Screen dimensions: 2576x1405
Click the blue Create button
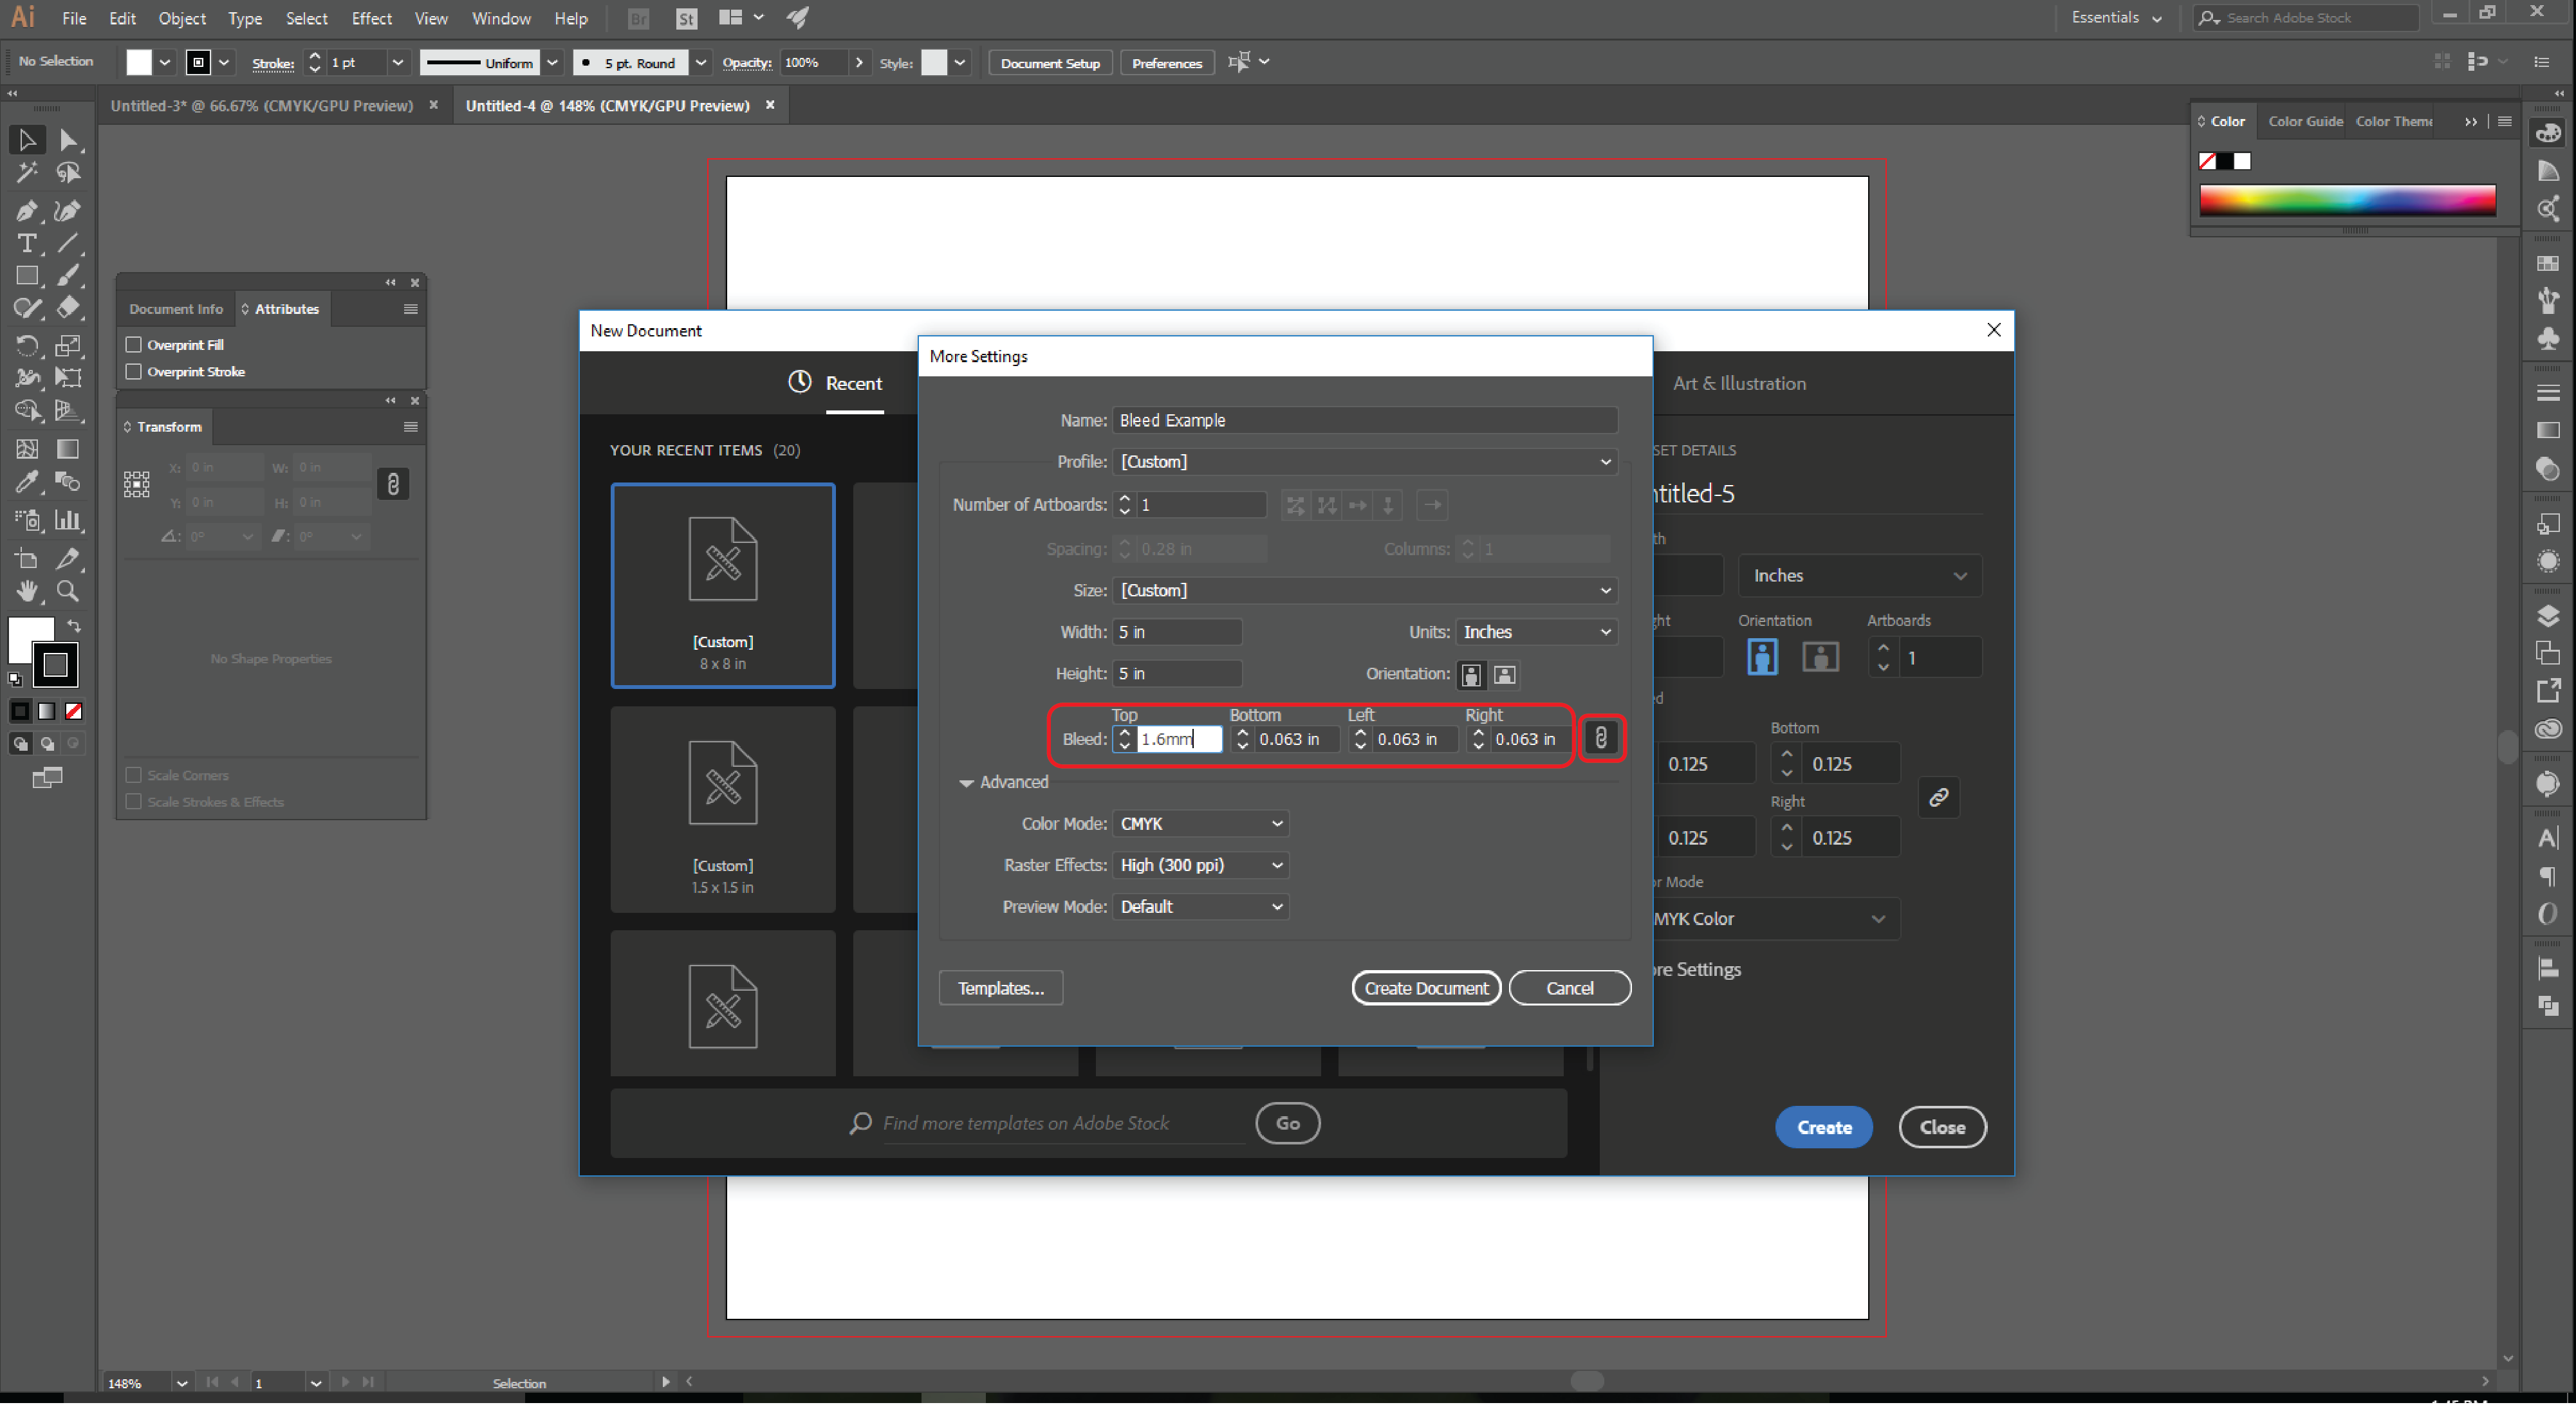[1824, 1128]
